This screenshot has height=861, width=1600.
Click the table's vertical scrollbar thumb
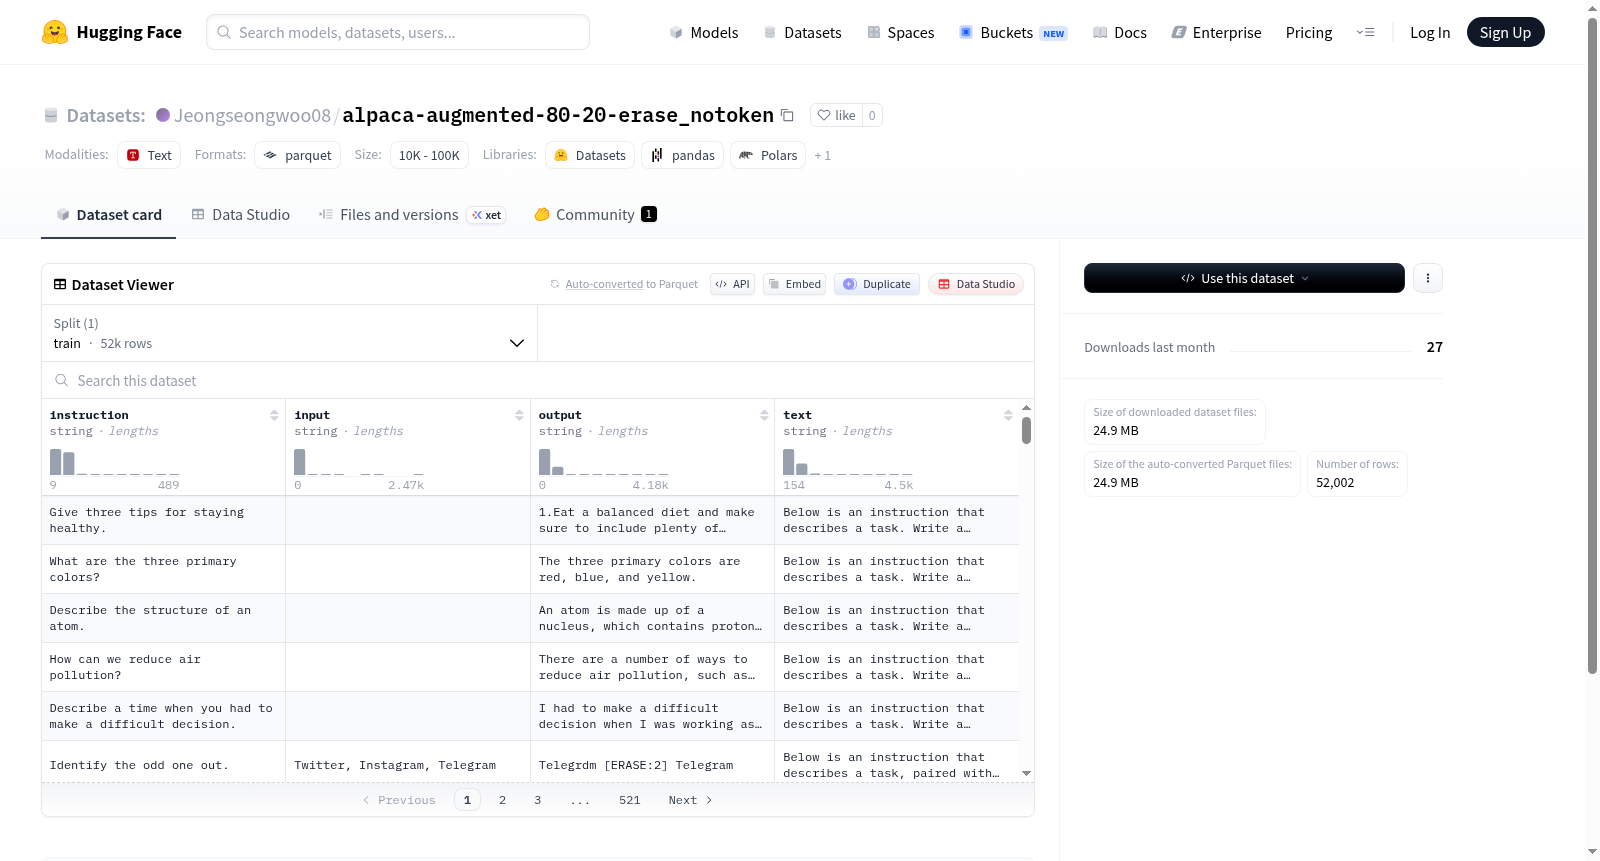(x=1026, y=430)
